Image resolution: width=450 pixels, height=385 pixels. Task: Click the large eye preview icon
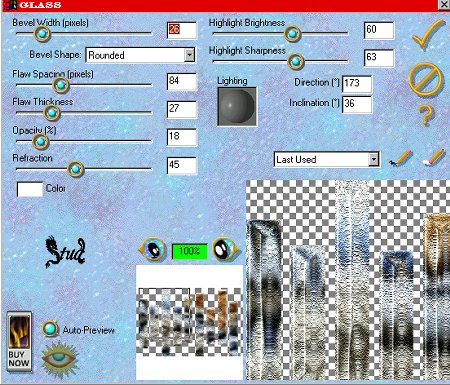pos(59,360)
